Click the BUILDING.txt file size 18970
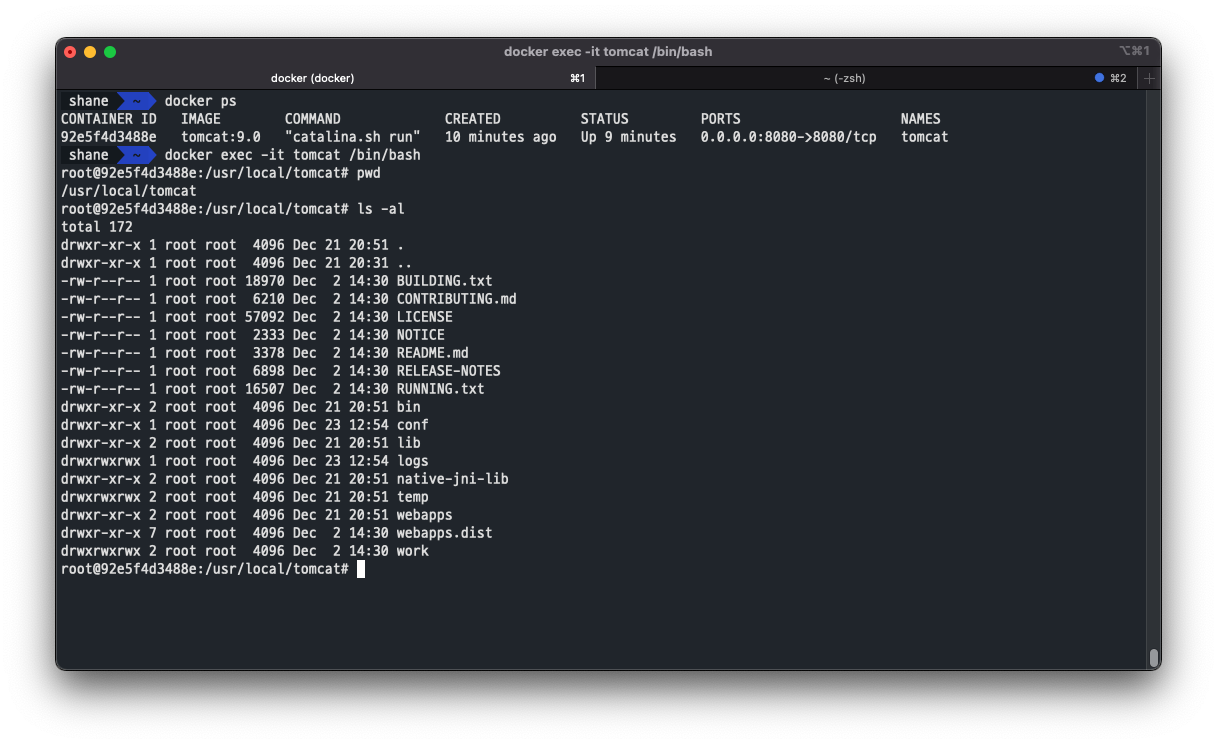Screen dimensions: 1217x744 click(x=264, y=281)
